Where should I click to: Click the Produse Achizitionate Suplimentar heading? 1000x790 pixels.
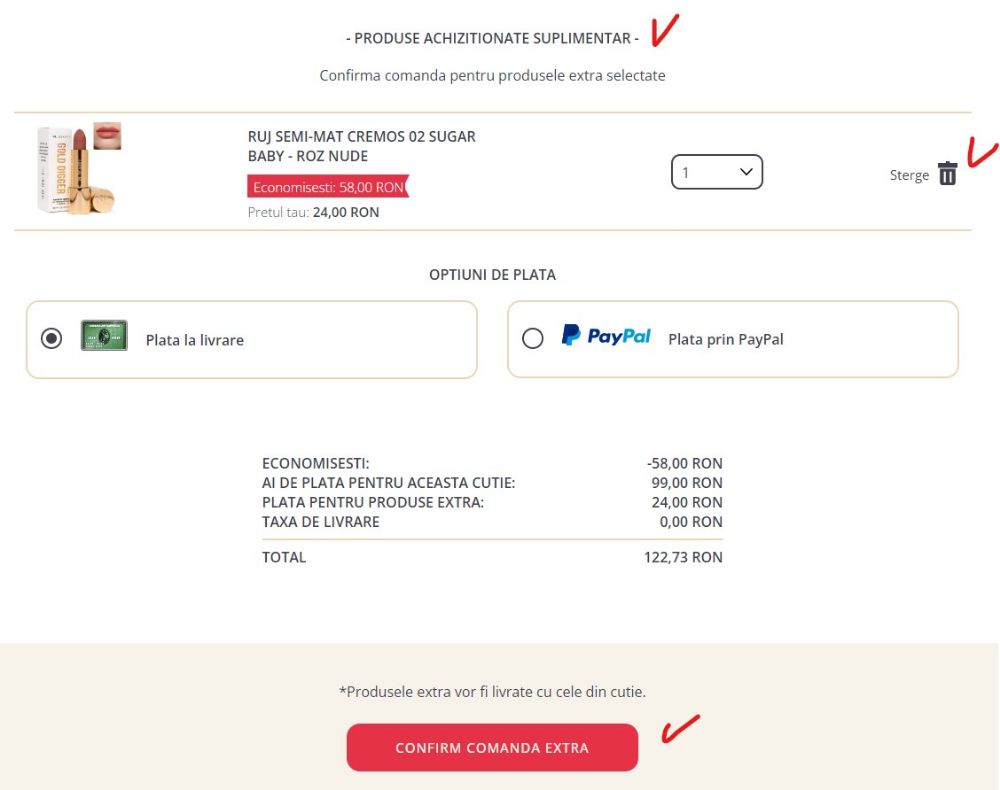tap(492, 38)
